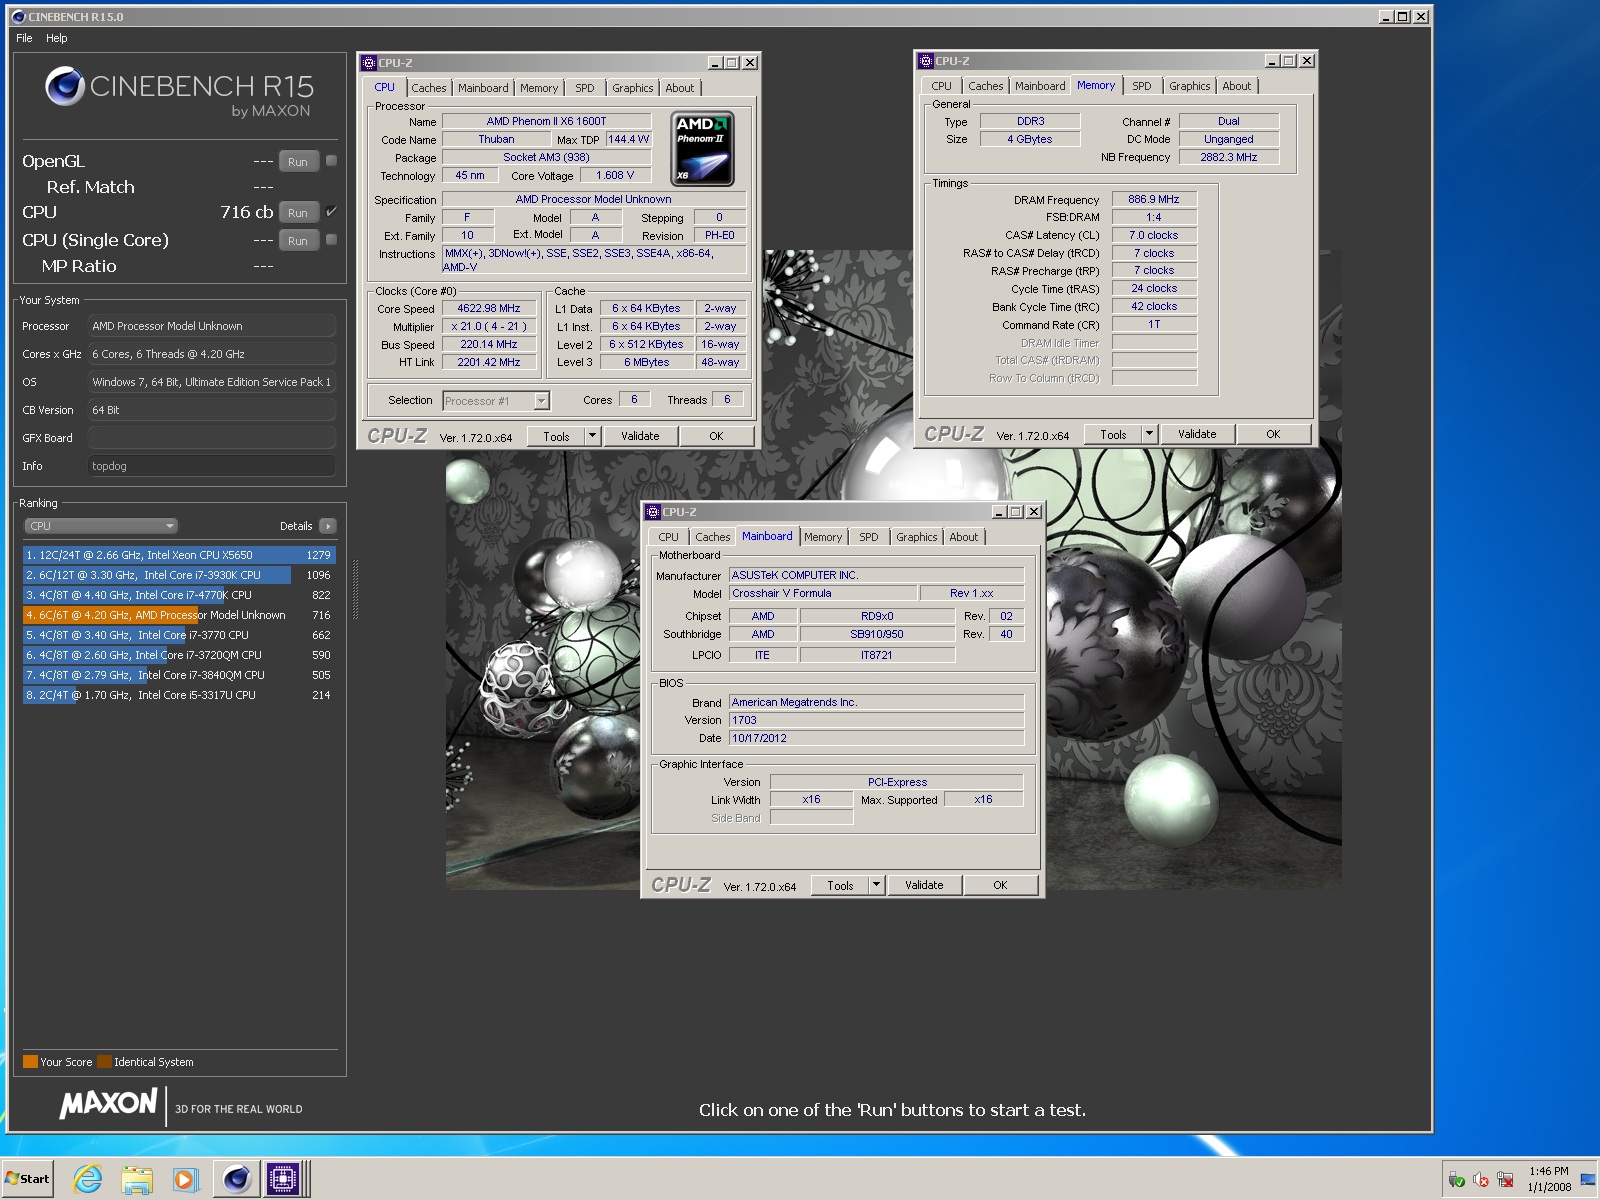
Task: Select ranking row Intel Core i7-3840QM
Action: [x=179, y=675]
